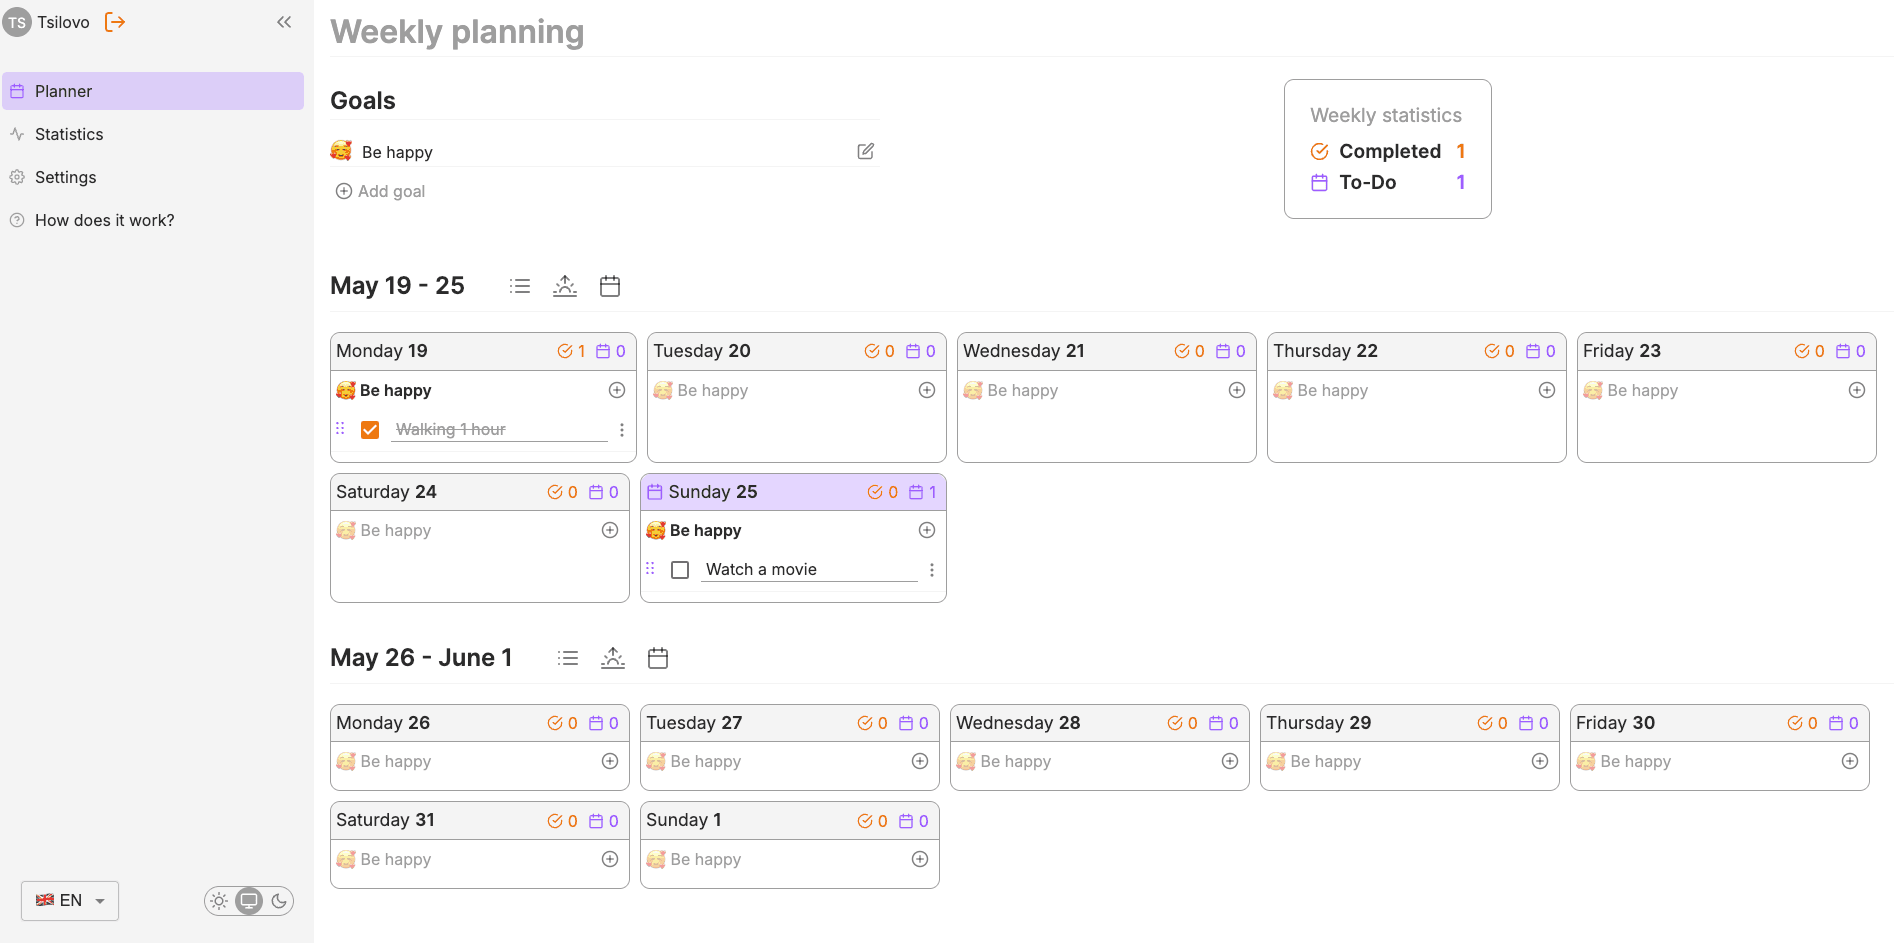Click the Be happy goal text
The image size is (1894, 943).
point(397,152)
